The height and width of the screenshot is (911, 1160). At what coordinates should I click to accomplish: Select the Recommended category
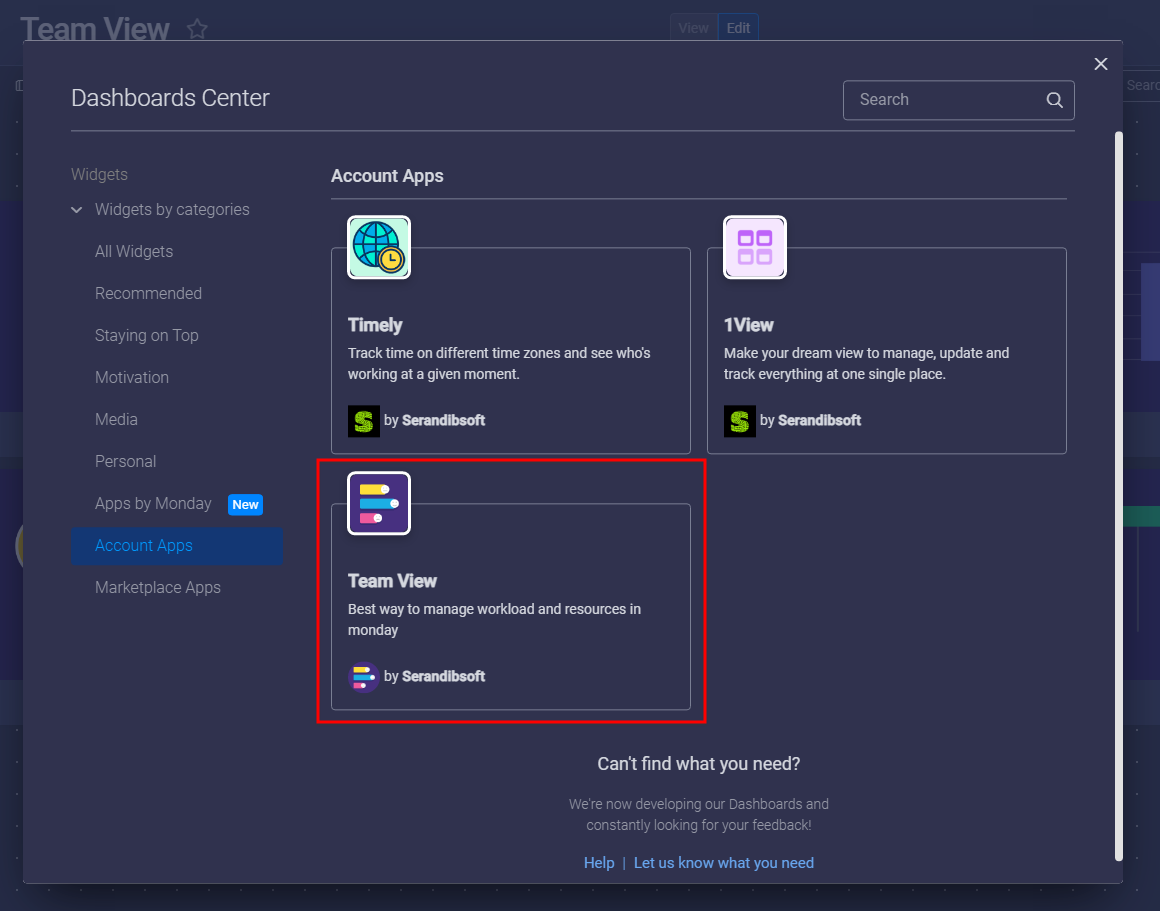(x=149, y=294)
